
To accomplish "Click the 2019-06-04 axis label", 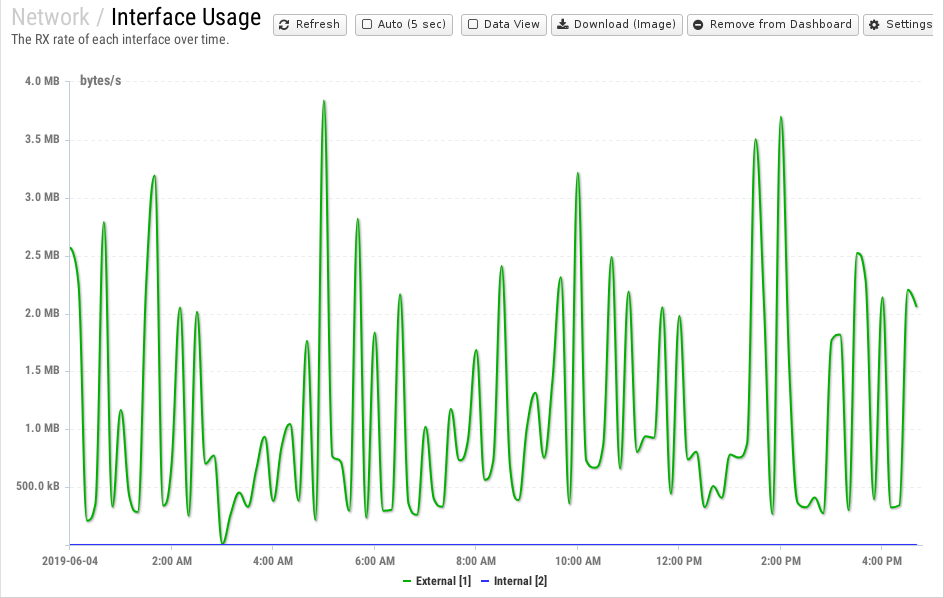I will pos(70,561).
